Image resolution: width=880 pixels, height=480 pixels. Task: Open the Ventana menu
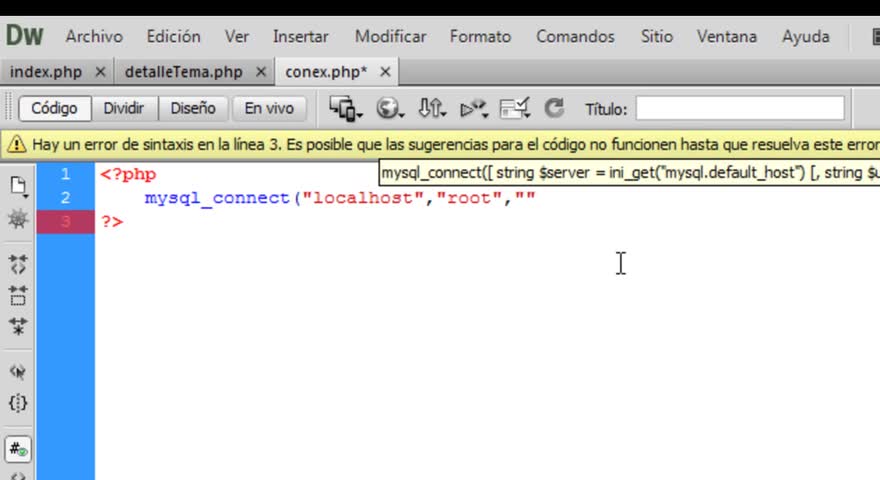coord(726,36)
